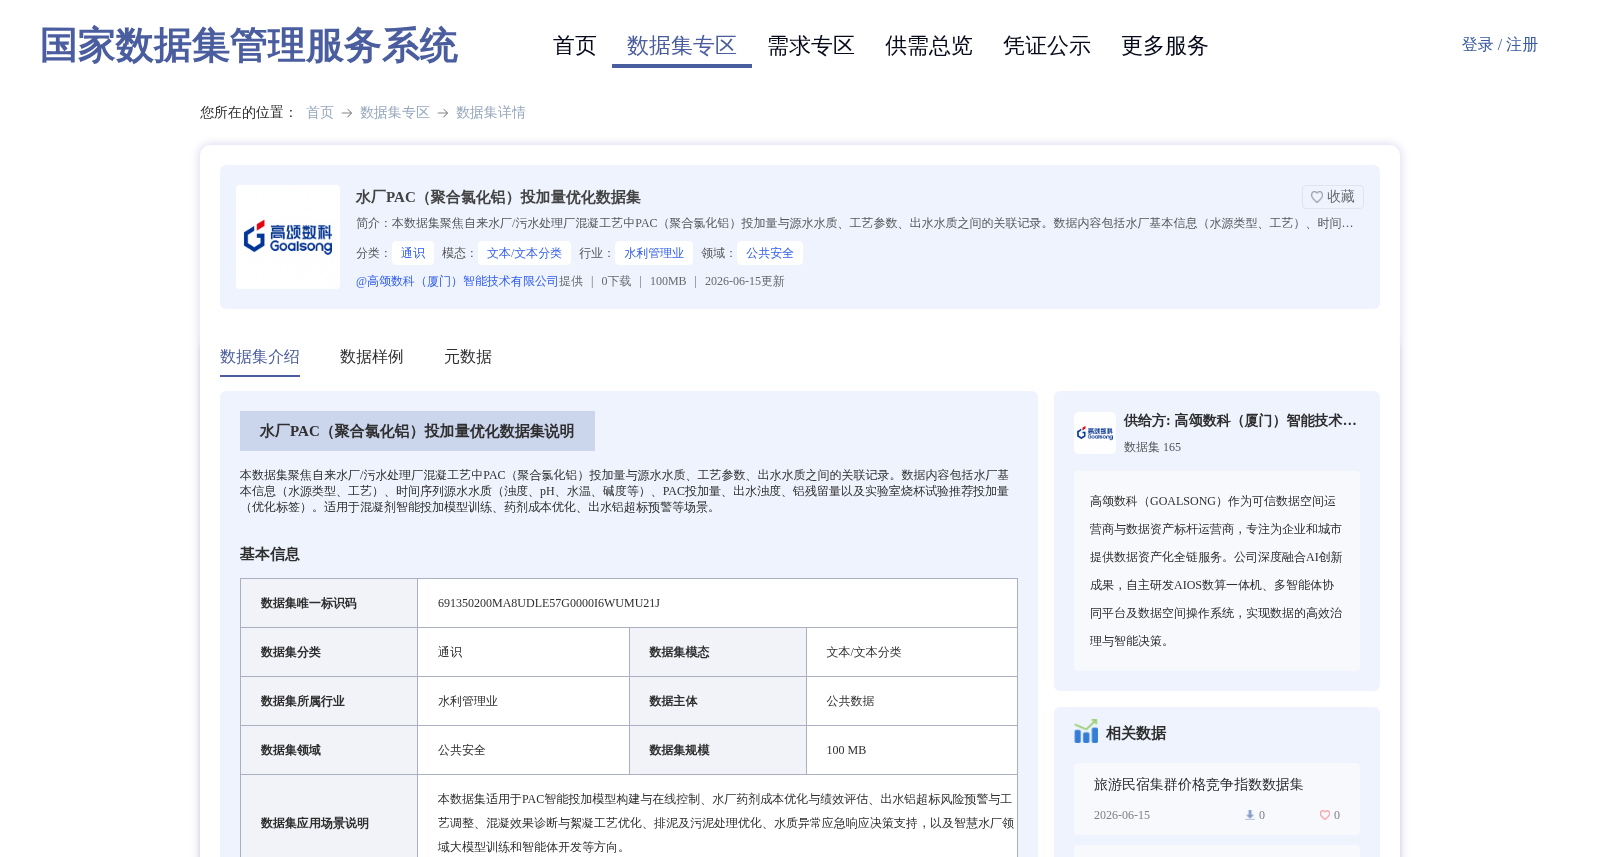Click the 水利管理业 industry tag
The width and height of the screenshot is (1600, 857).
pyautogui.click(x=654, y=253)
